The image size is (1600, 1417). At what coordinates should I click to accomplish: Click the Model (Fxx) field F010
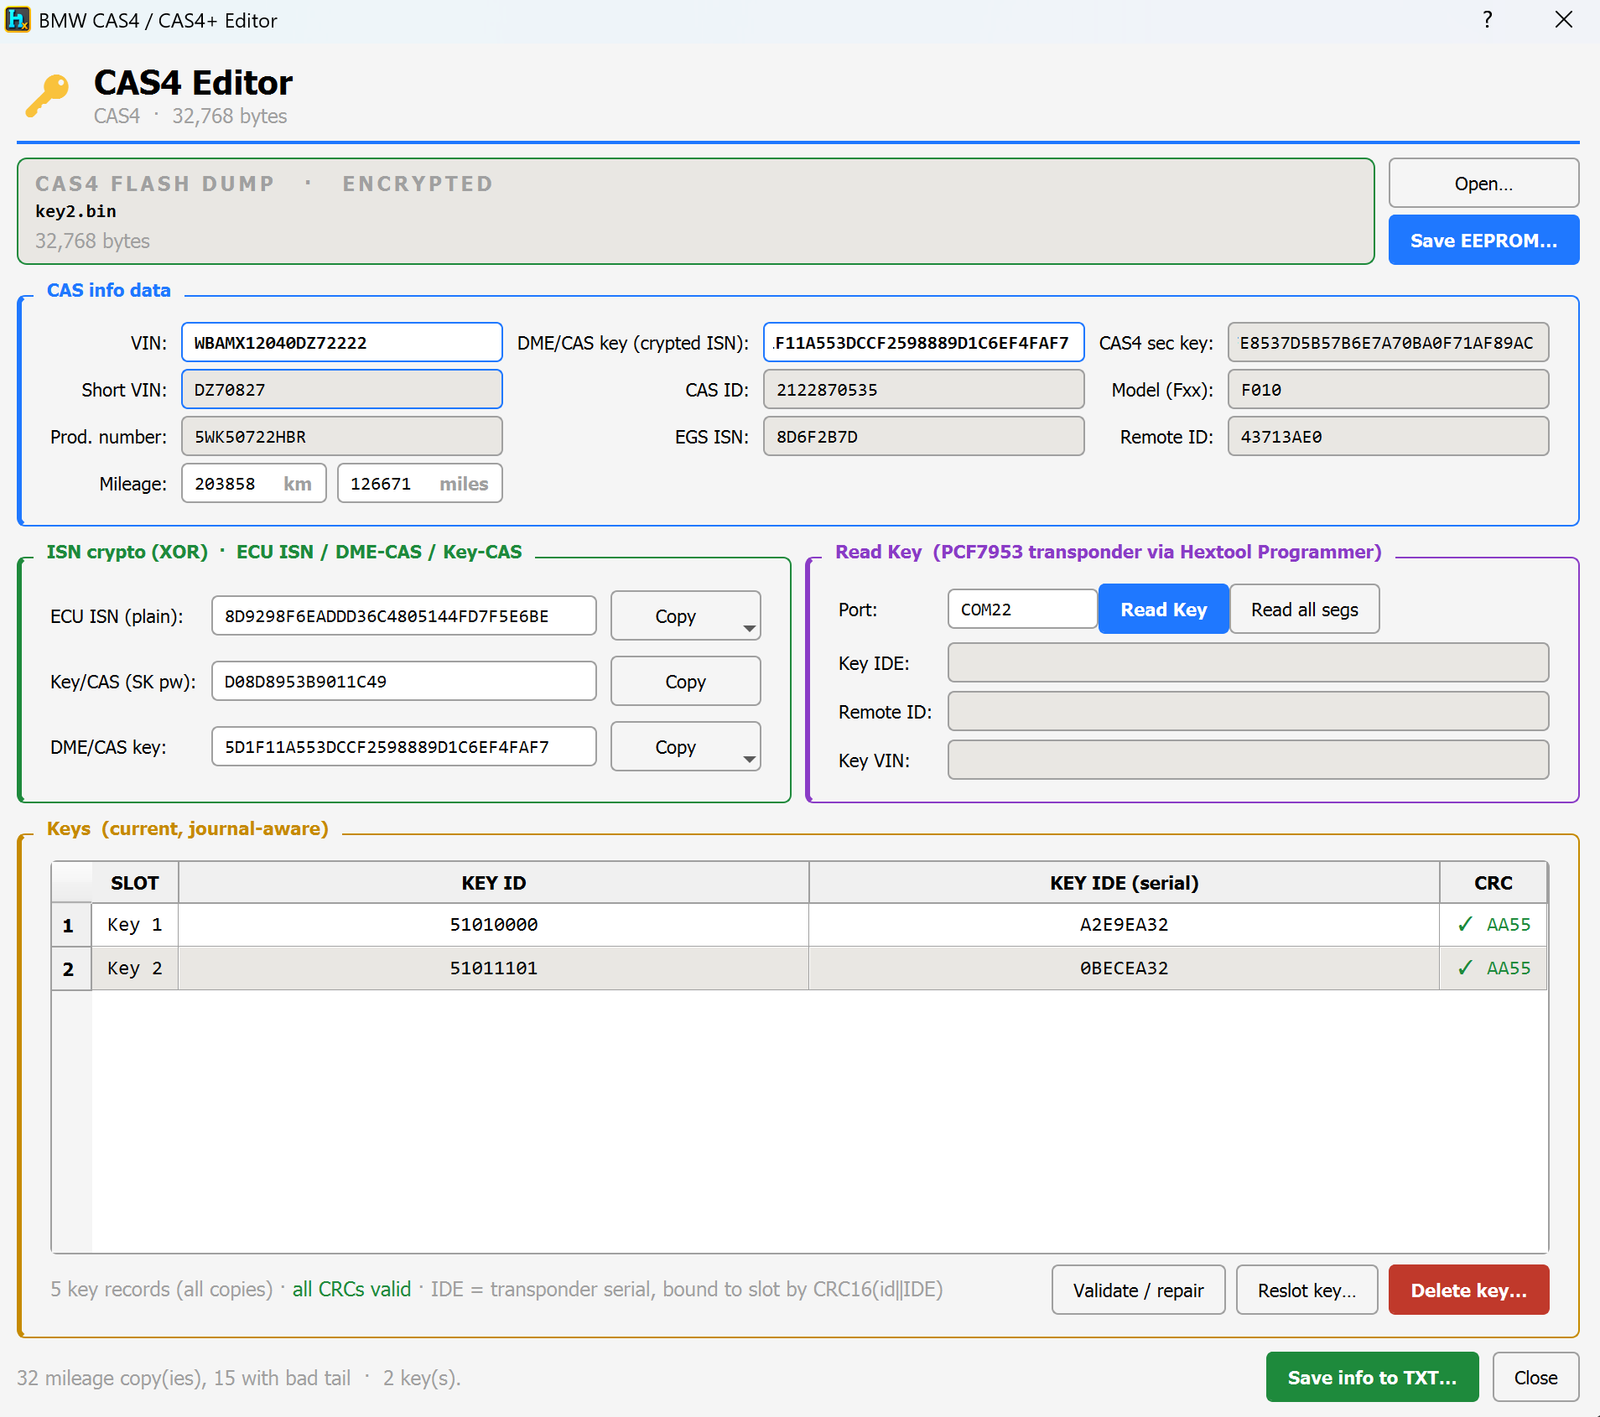(x=1388, y=389)
